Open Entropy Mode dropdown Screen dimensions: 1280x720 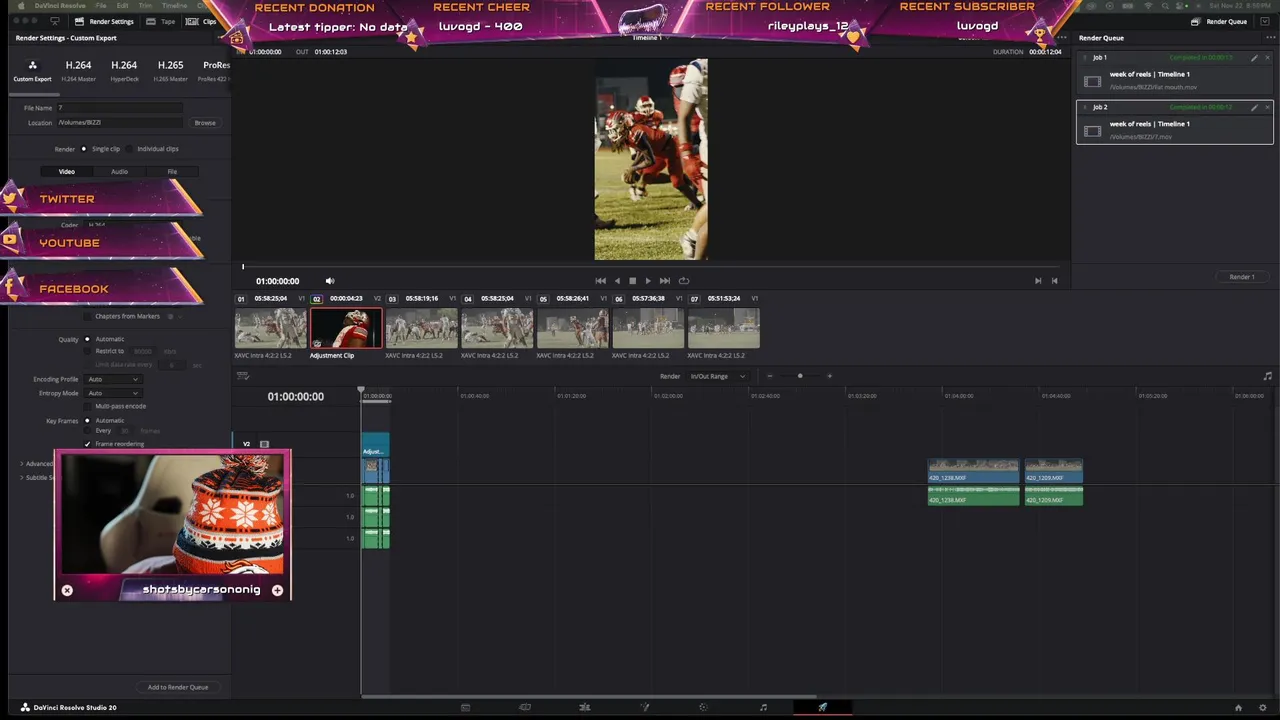113,393
